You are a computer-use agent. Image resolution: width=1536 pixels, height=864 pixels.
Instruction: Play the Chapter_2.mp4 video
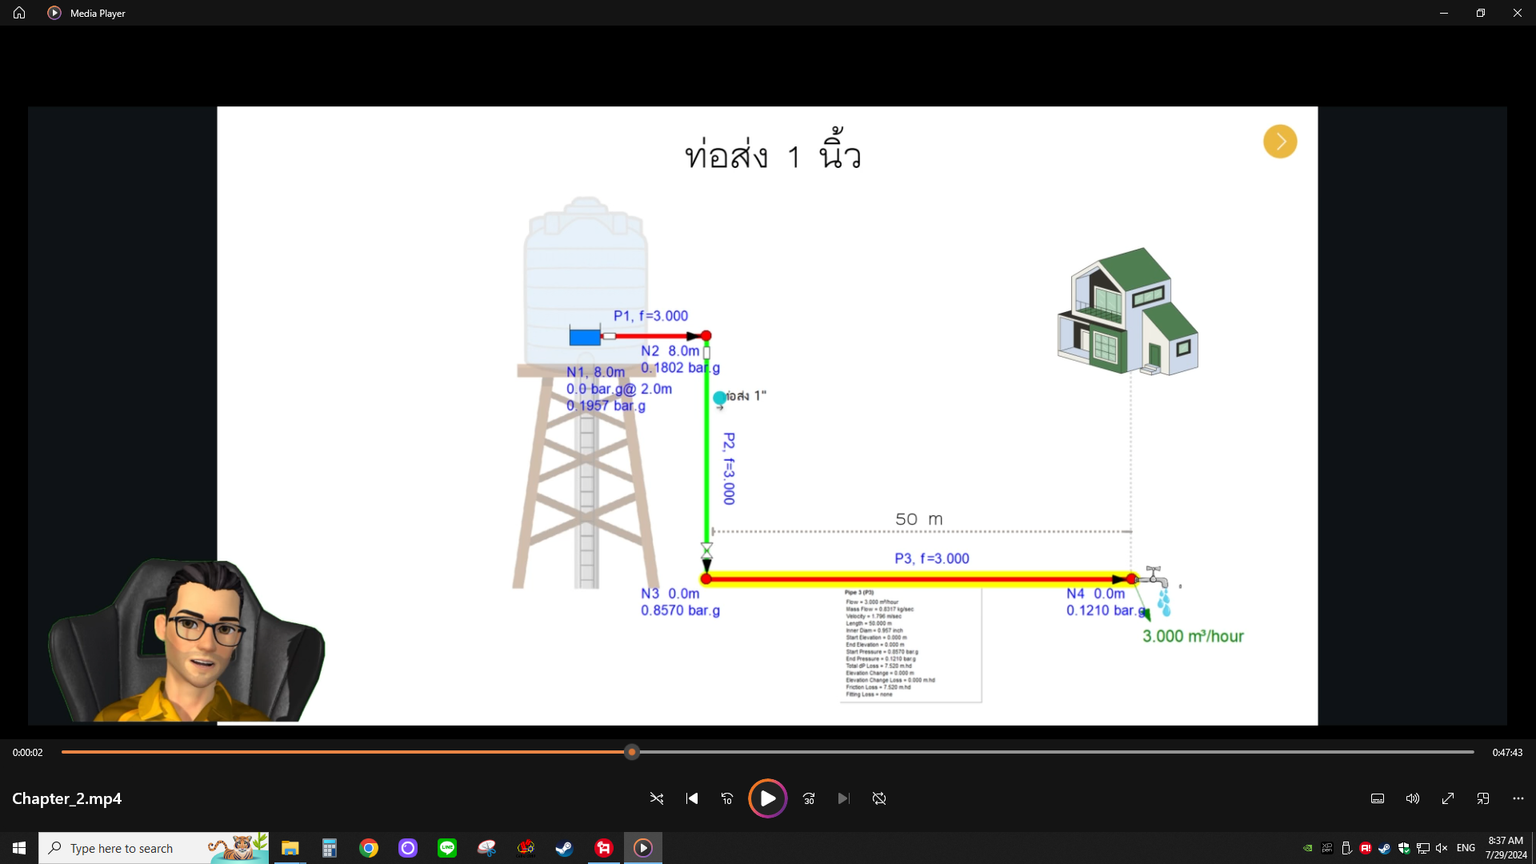pos(767,798)
